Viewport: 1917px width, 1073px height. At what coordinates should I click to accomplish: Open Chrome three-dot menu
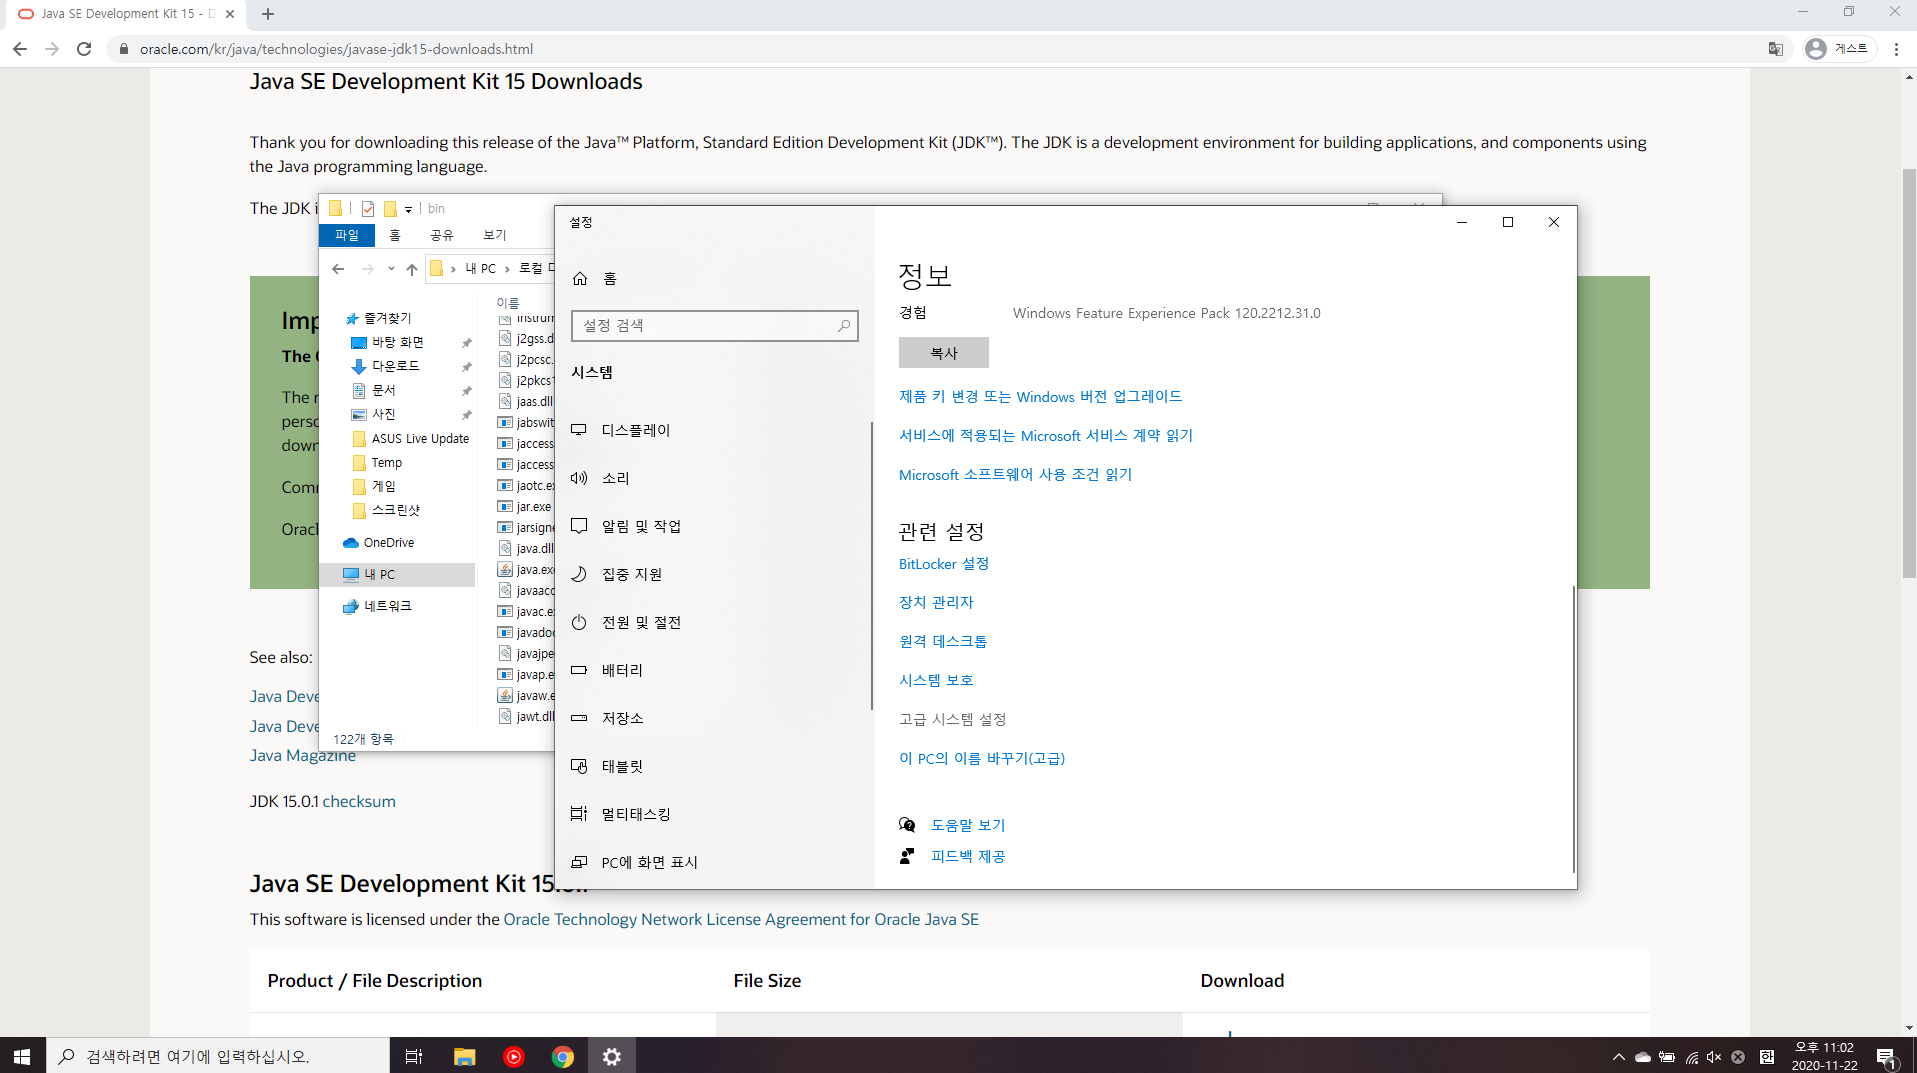[x=1896, y=49]
